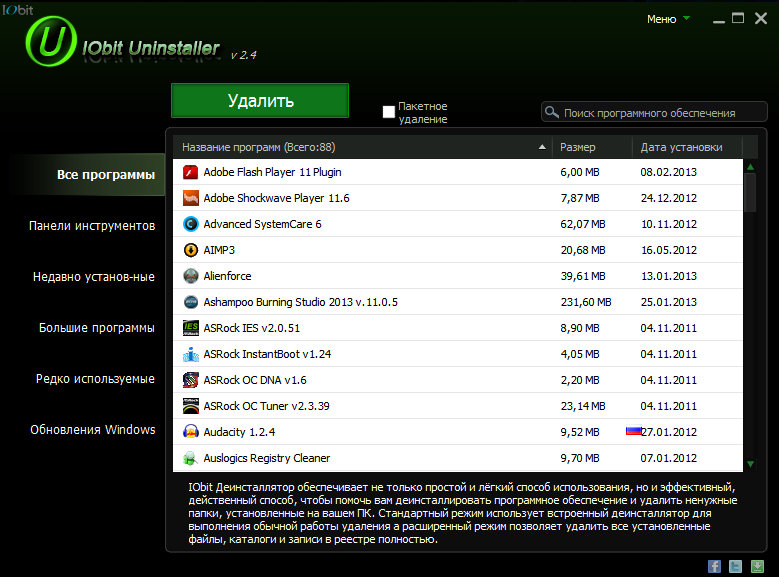Select the Adobe Shockwave Player 11.6 row
The height and width of the screenshot is (577, 779).
click(x=458, y=198)
